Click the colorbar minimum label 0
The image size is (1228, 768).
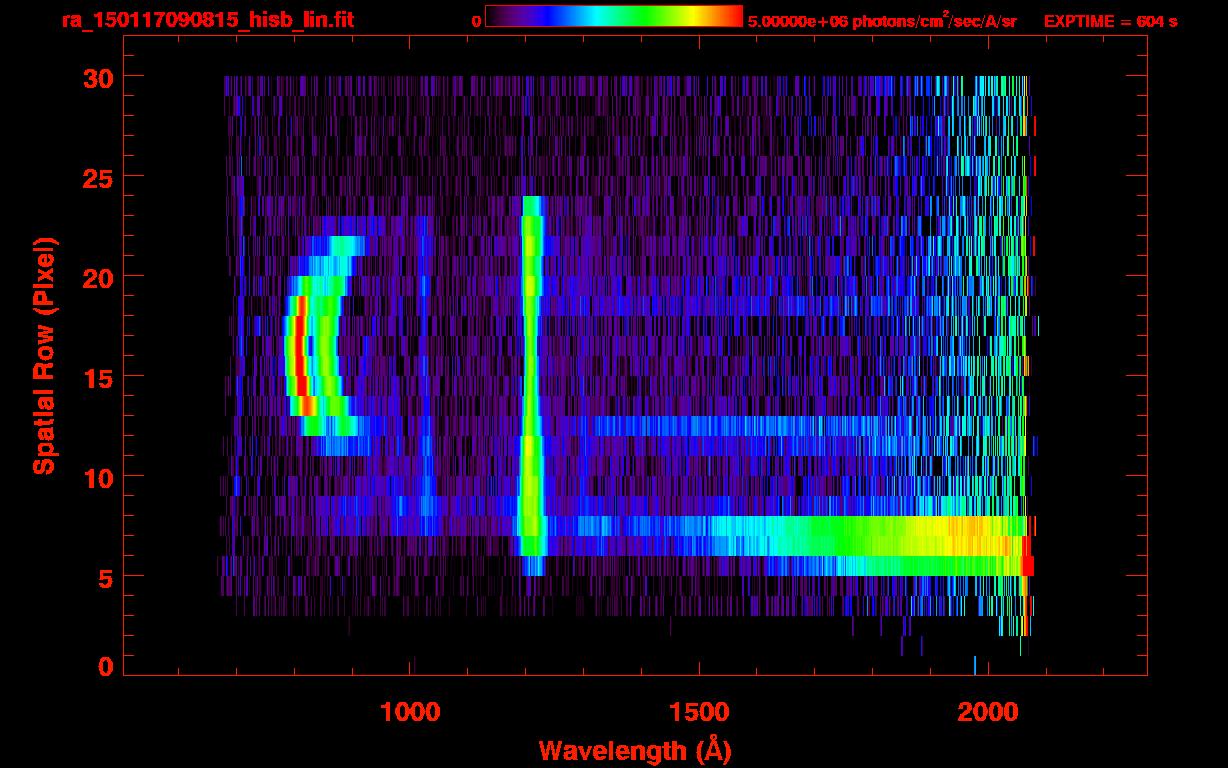tap(476, 21)
